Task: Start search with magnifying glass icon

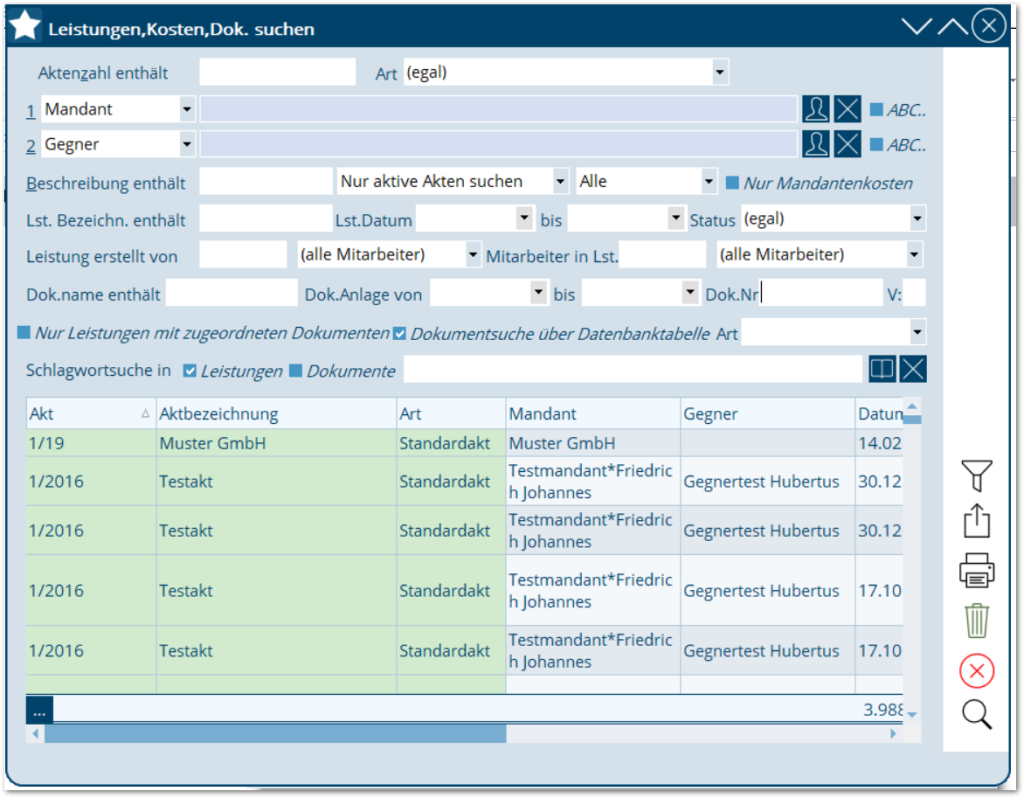Action: (x=976, y=715)
